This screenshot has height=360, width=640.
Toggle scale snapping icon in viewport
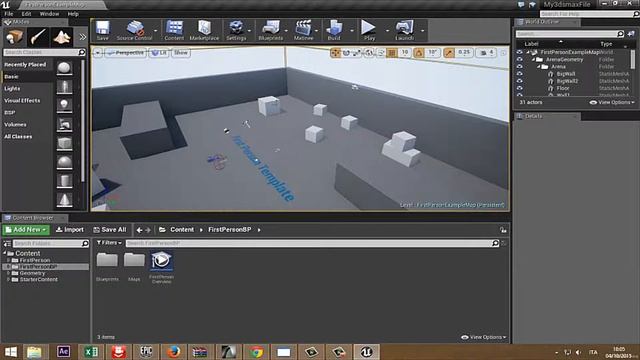(x=449, y=53)
